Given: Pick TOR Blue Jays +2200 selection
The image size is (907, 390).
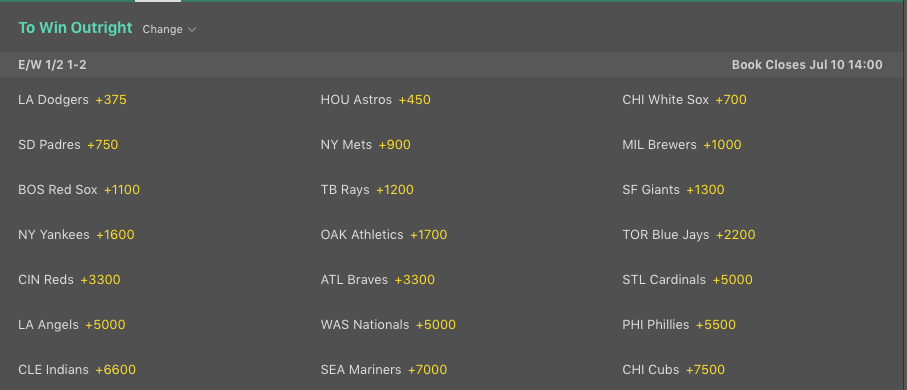Looking at the screenshot, I should [x=689, y=234].
